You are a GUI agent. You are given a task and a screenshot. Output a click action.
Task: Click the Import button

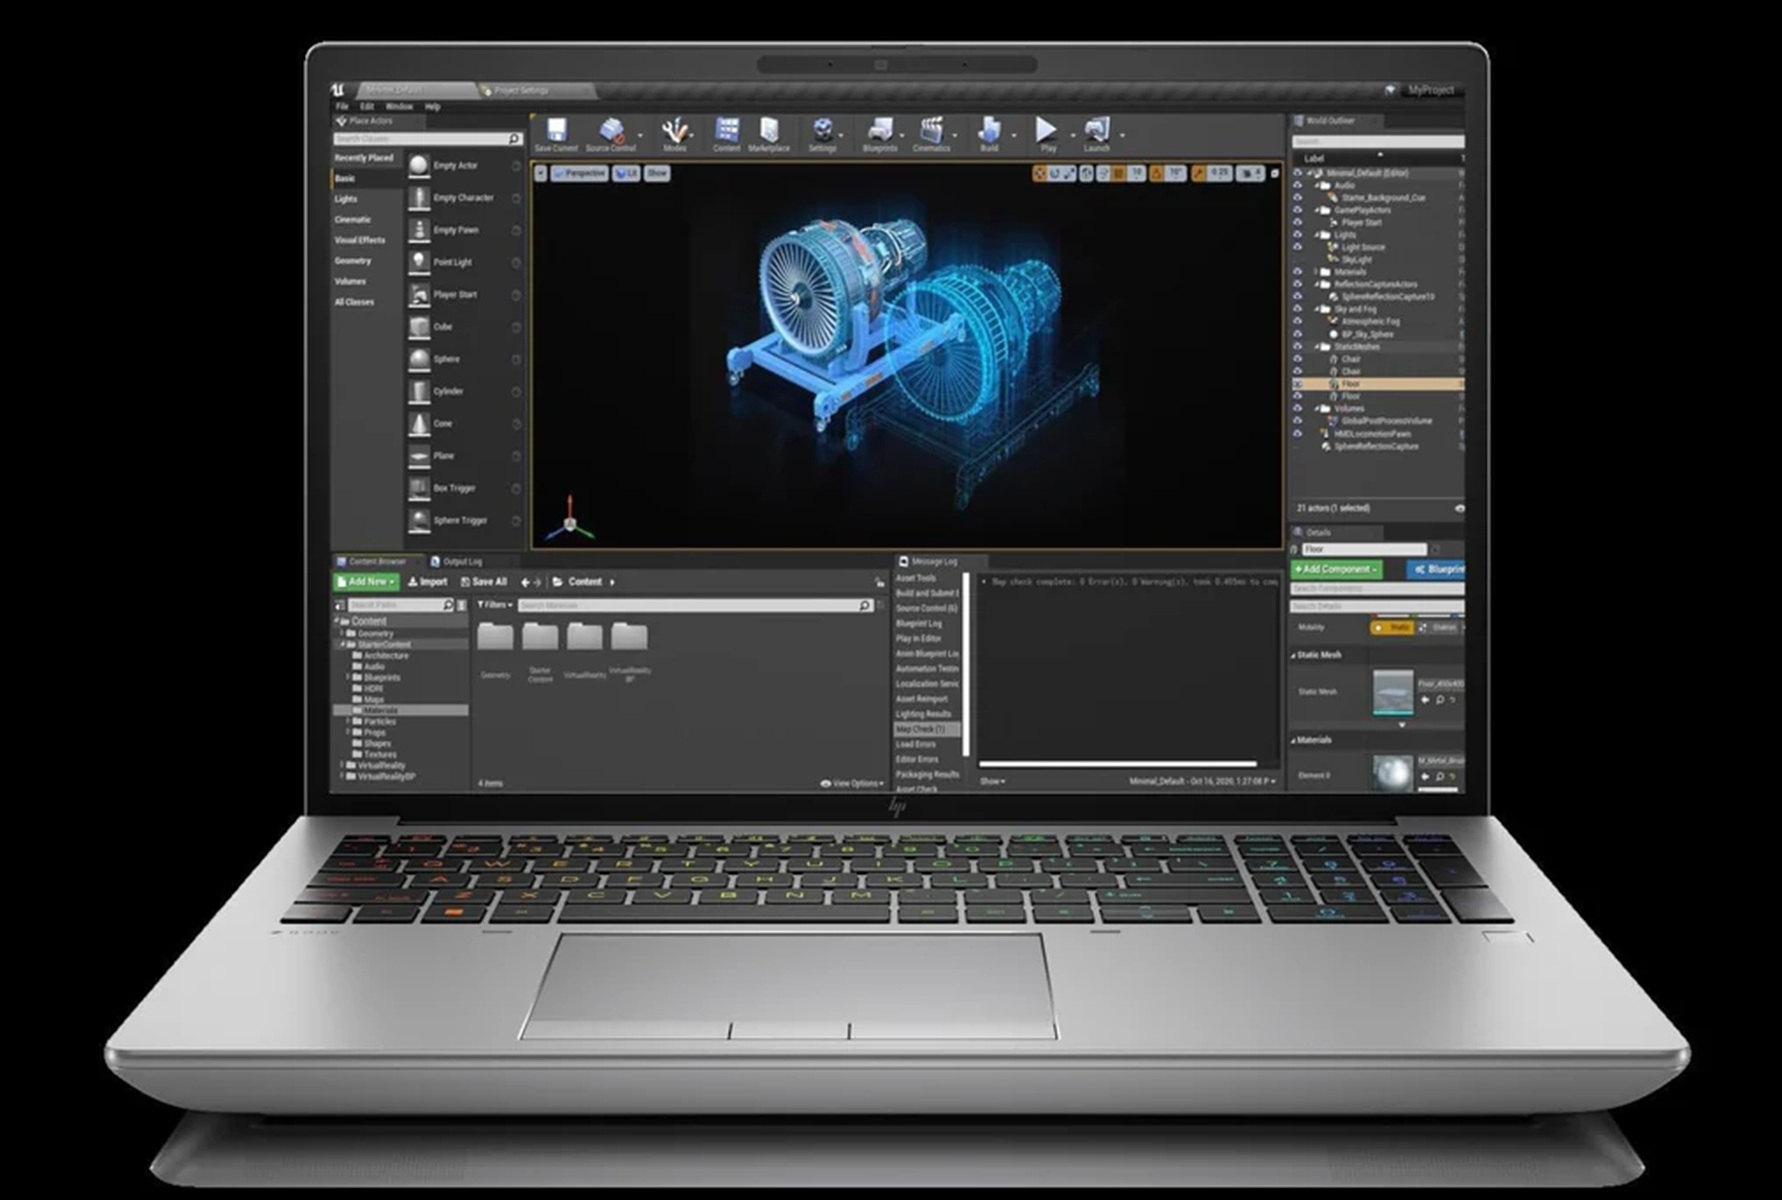click(428, 582)
